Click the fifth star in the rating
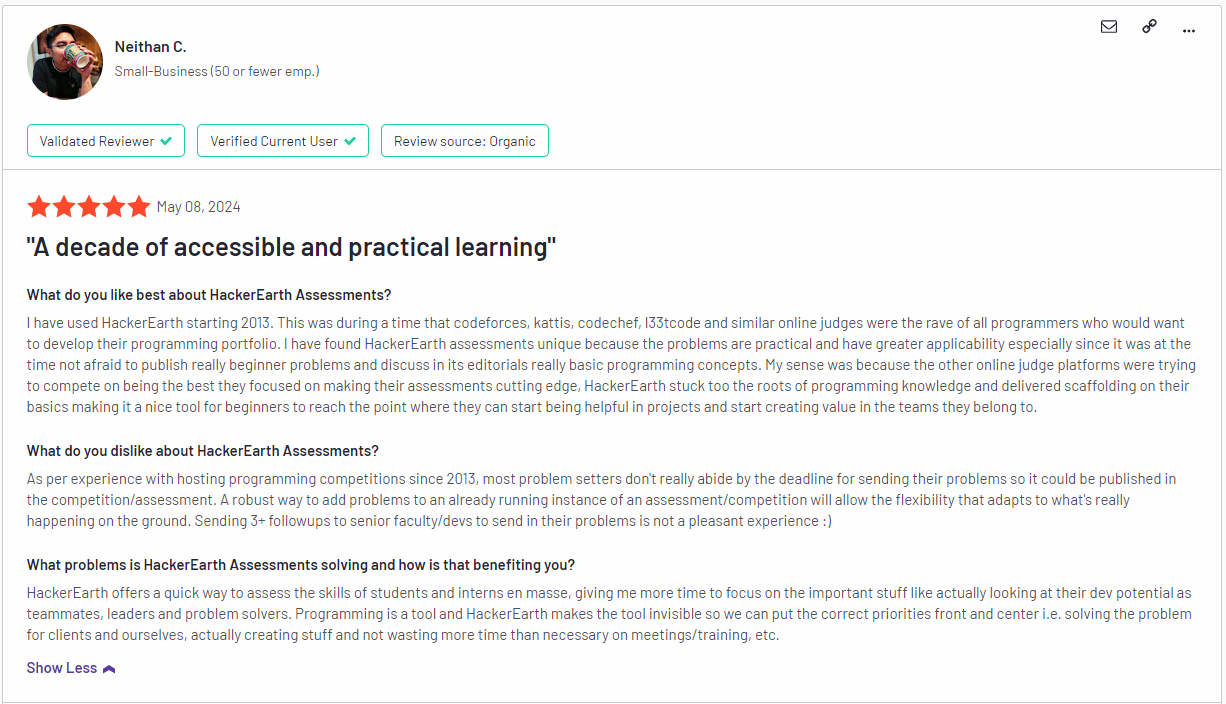The image size is (1226, 704). click(139, 206)
